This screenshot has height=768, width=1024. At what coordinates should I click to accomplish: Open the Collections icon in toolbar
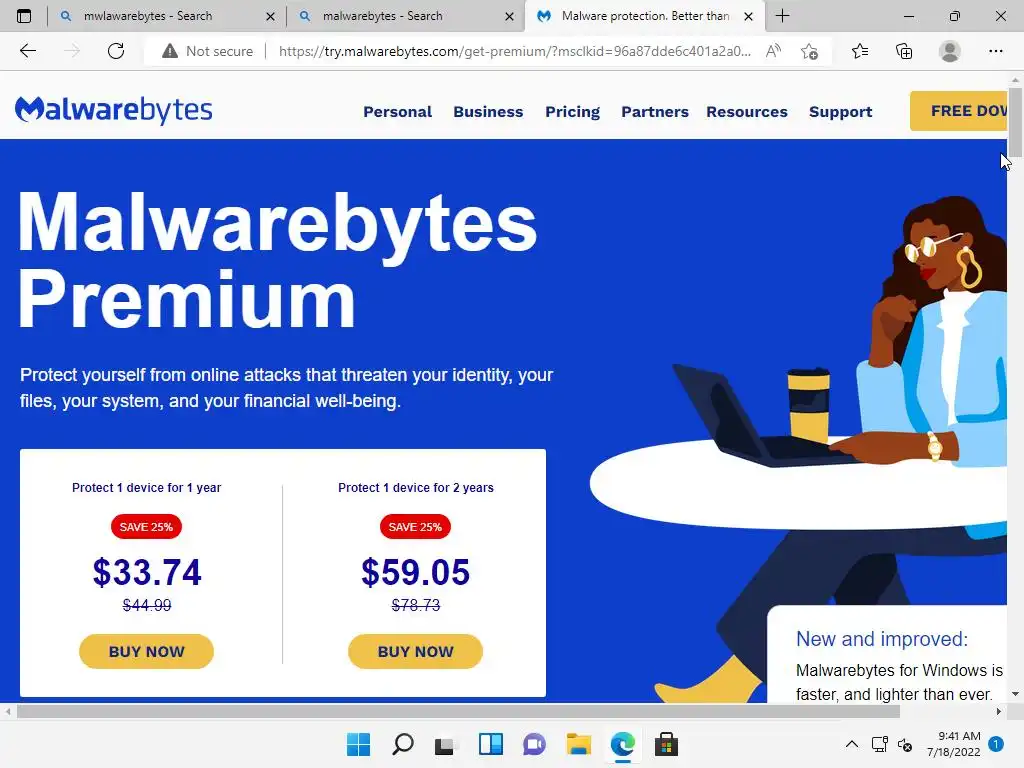coord(904,51)
